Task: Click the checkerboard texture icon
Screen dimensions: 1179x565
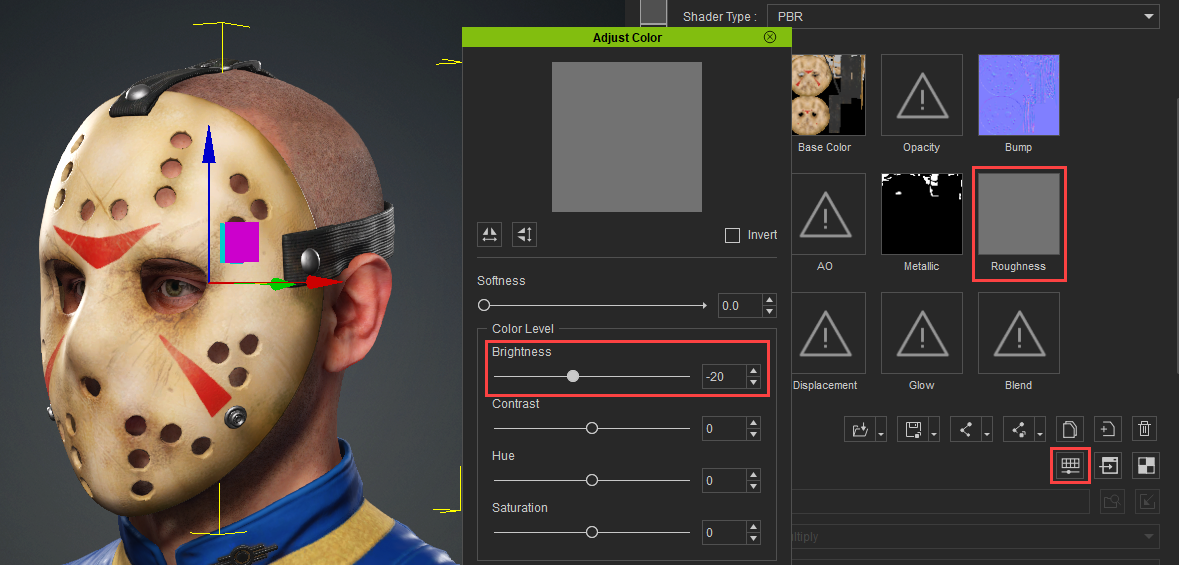Action: 1146,466
